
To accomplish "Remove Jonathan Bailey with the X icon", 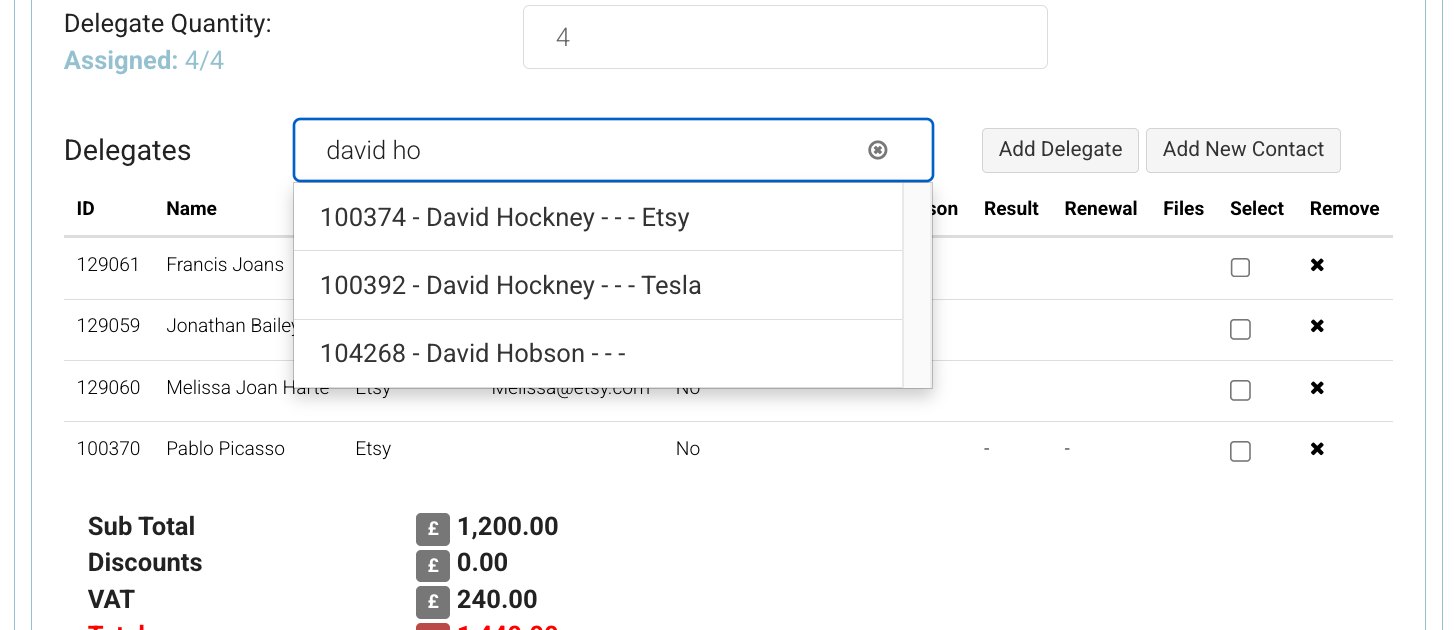I will click(1317, 327).
